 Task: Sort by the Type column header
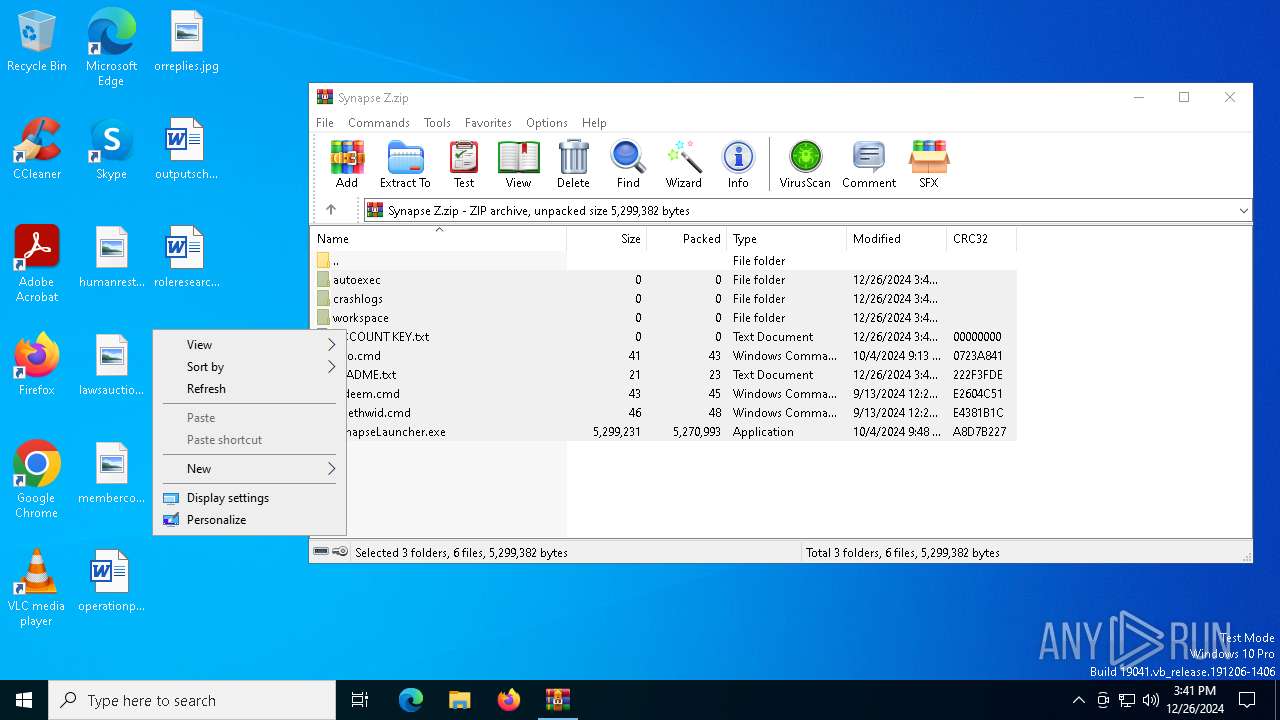tap(786, 239)
